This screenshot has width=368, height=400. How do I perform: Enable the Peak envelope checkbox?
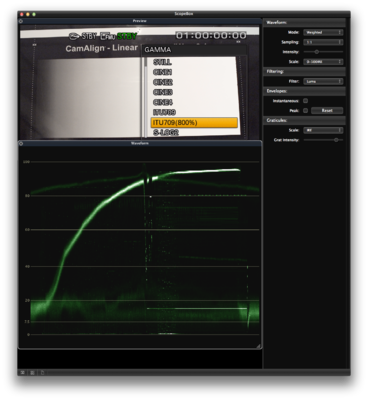point(305,110)
